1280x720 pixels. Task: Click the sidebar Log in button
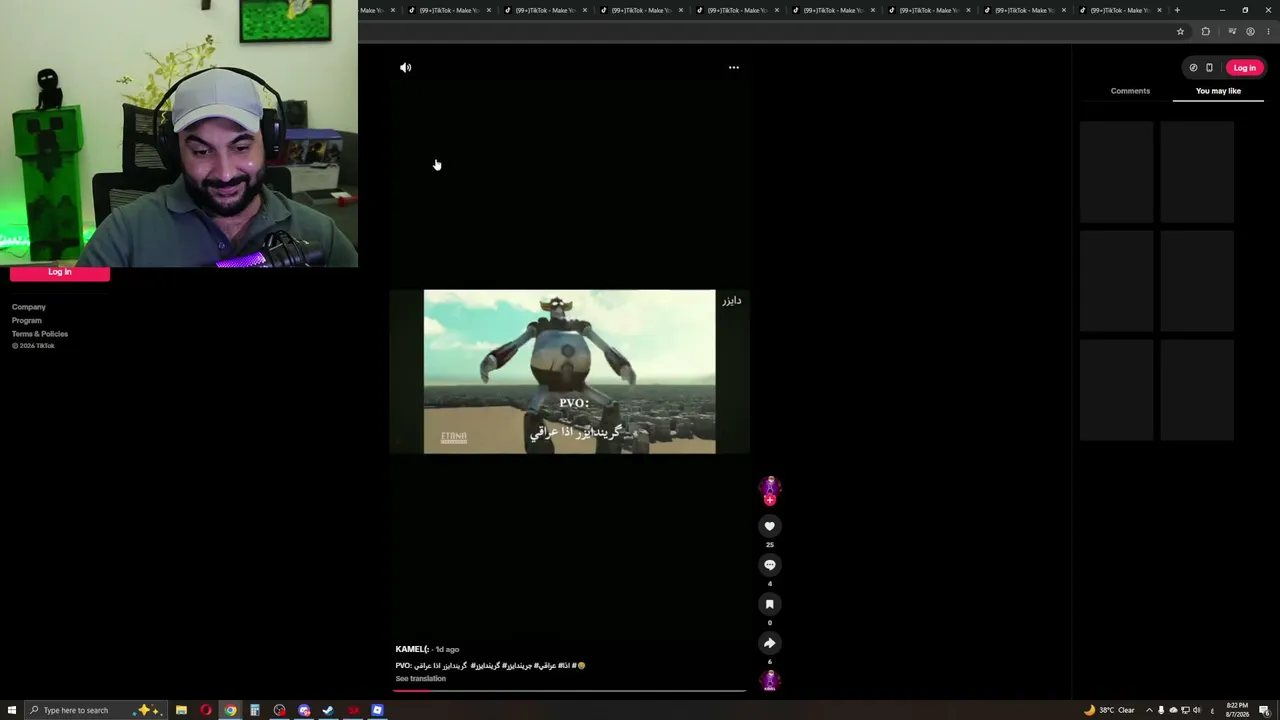[60, 273]
